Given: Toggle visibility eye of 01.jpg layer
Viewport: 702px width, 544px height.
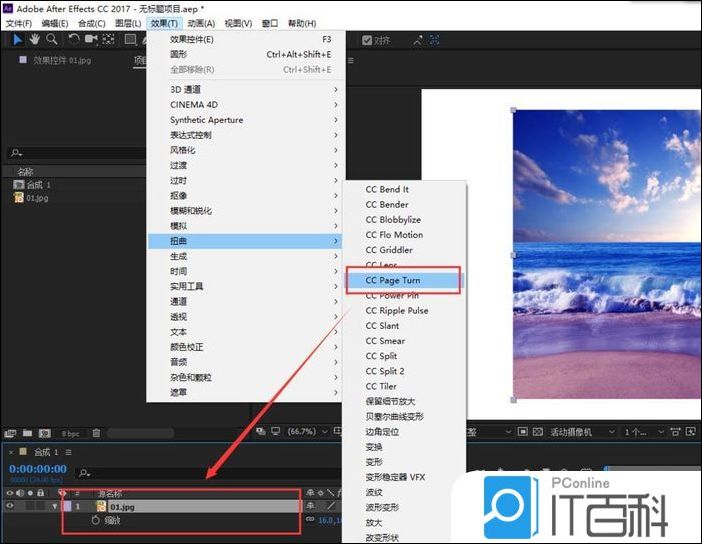Looking at the screenshot, I should [11, 506].
